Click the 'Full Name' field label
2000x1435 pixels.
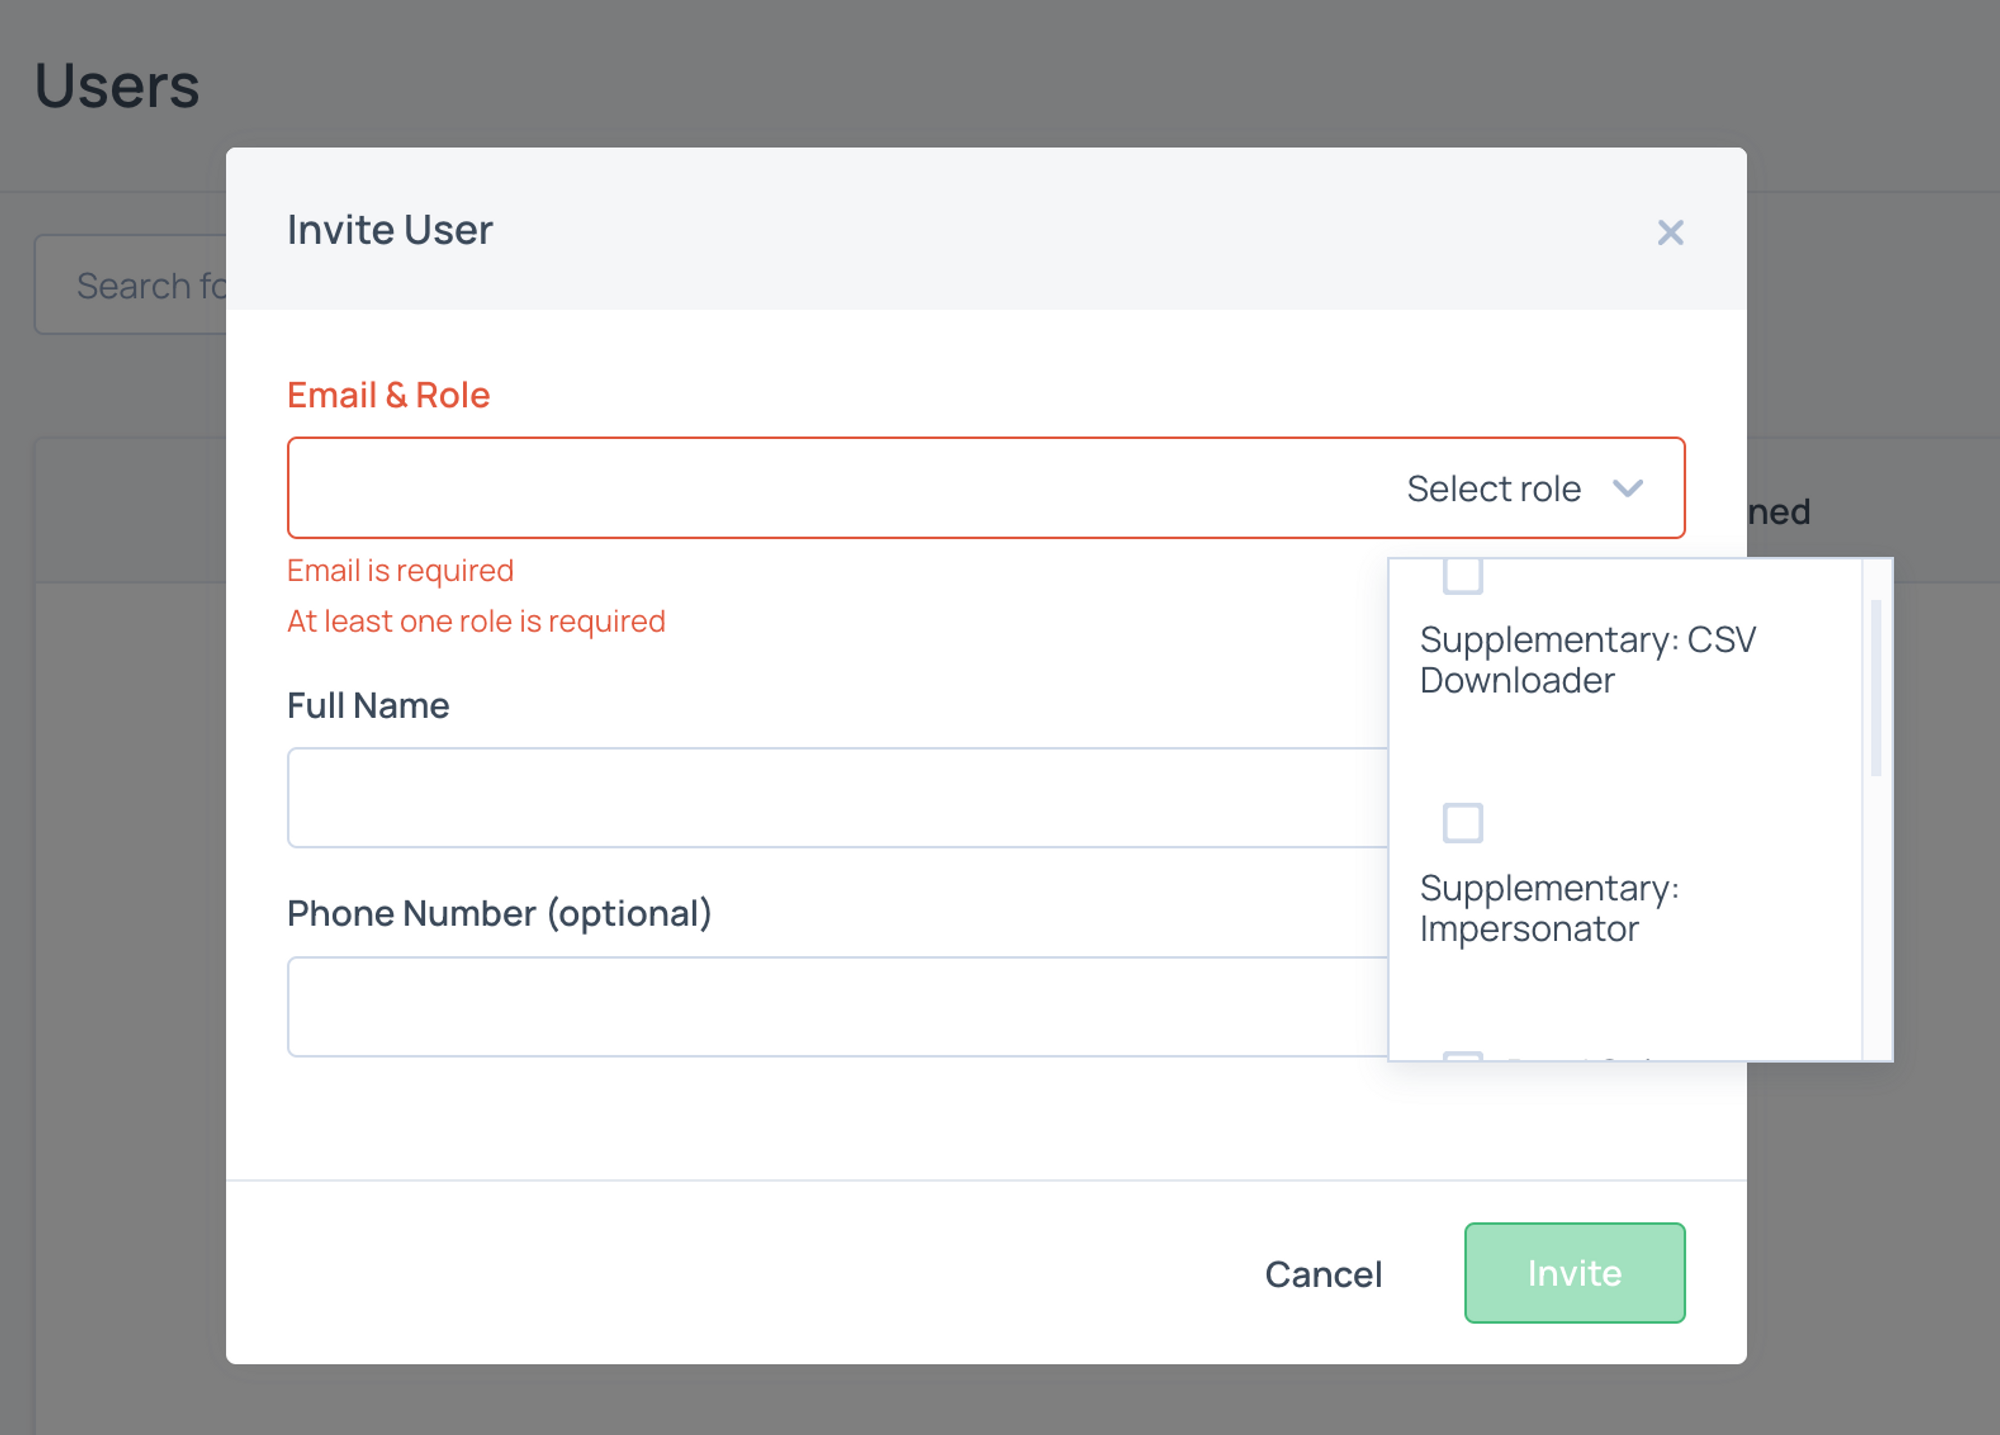(x=368, y=706)
